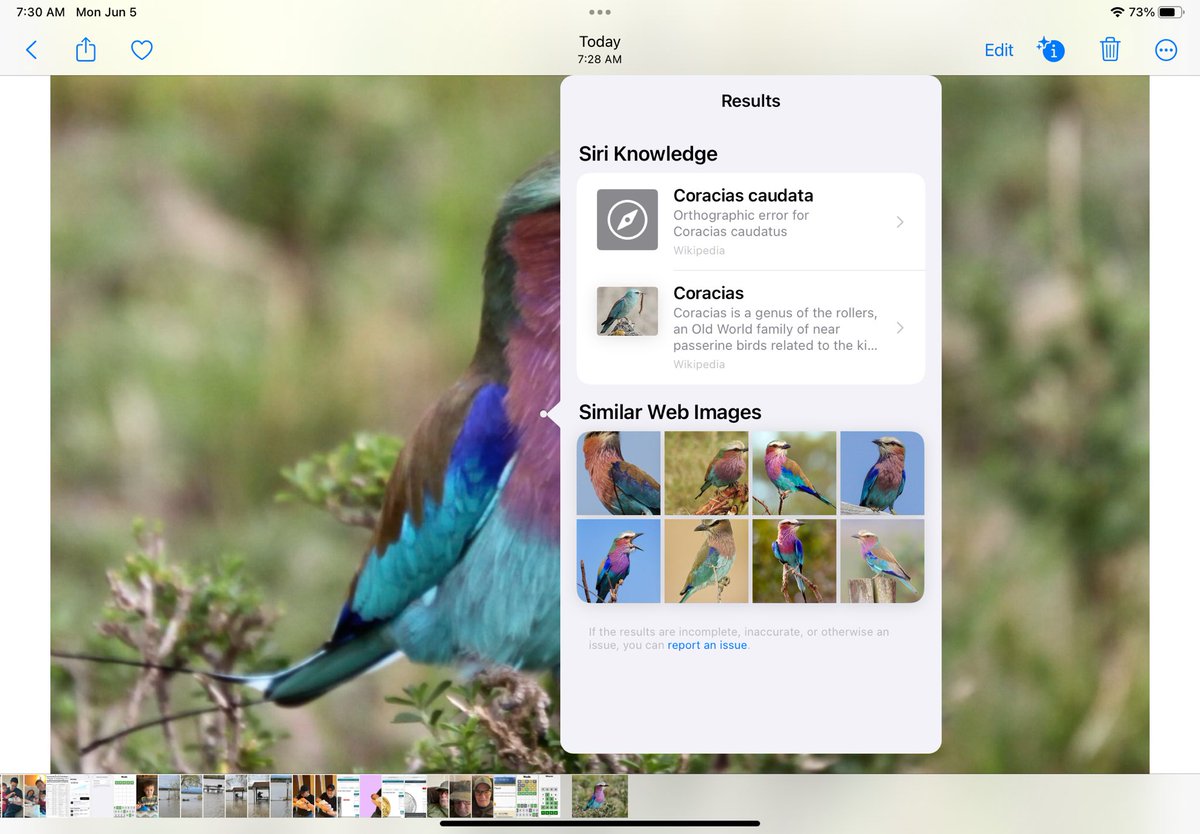Tap the "7:30 AM" status bar clock
Screen dimensions: 1200x834
coord(41,12)
